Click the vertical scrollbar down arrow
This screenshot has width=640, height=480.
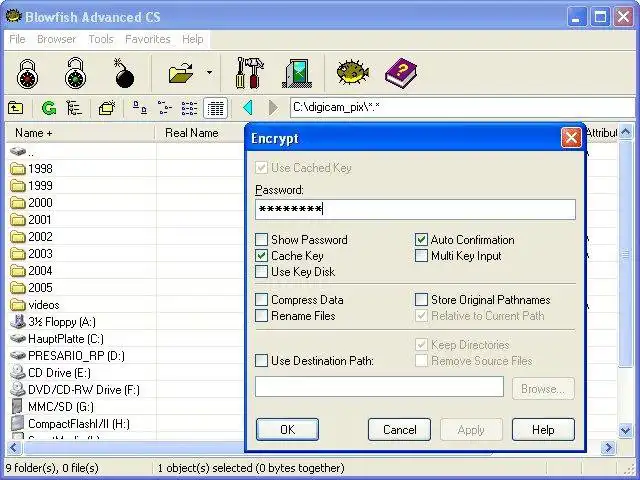click(625, 430)
